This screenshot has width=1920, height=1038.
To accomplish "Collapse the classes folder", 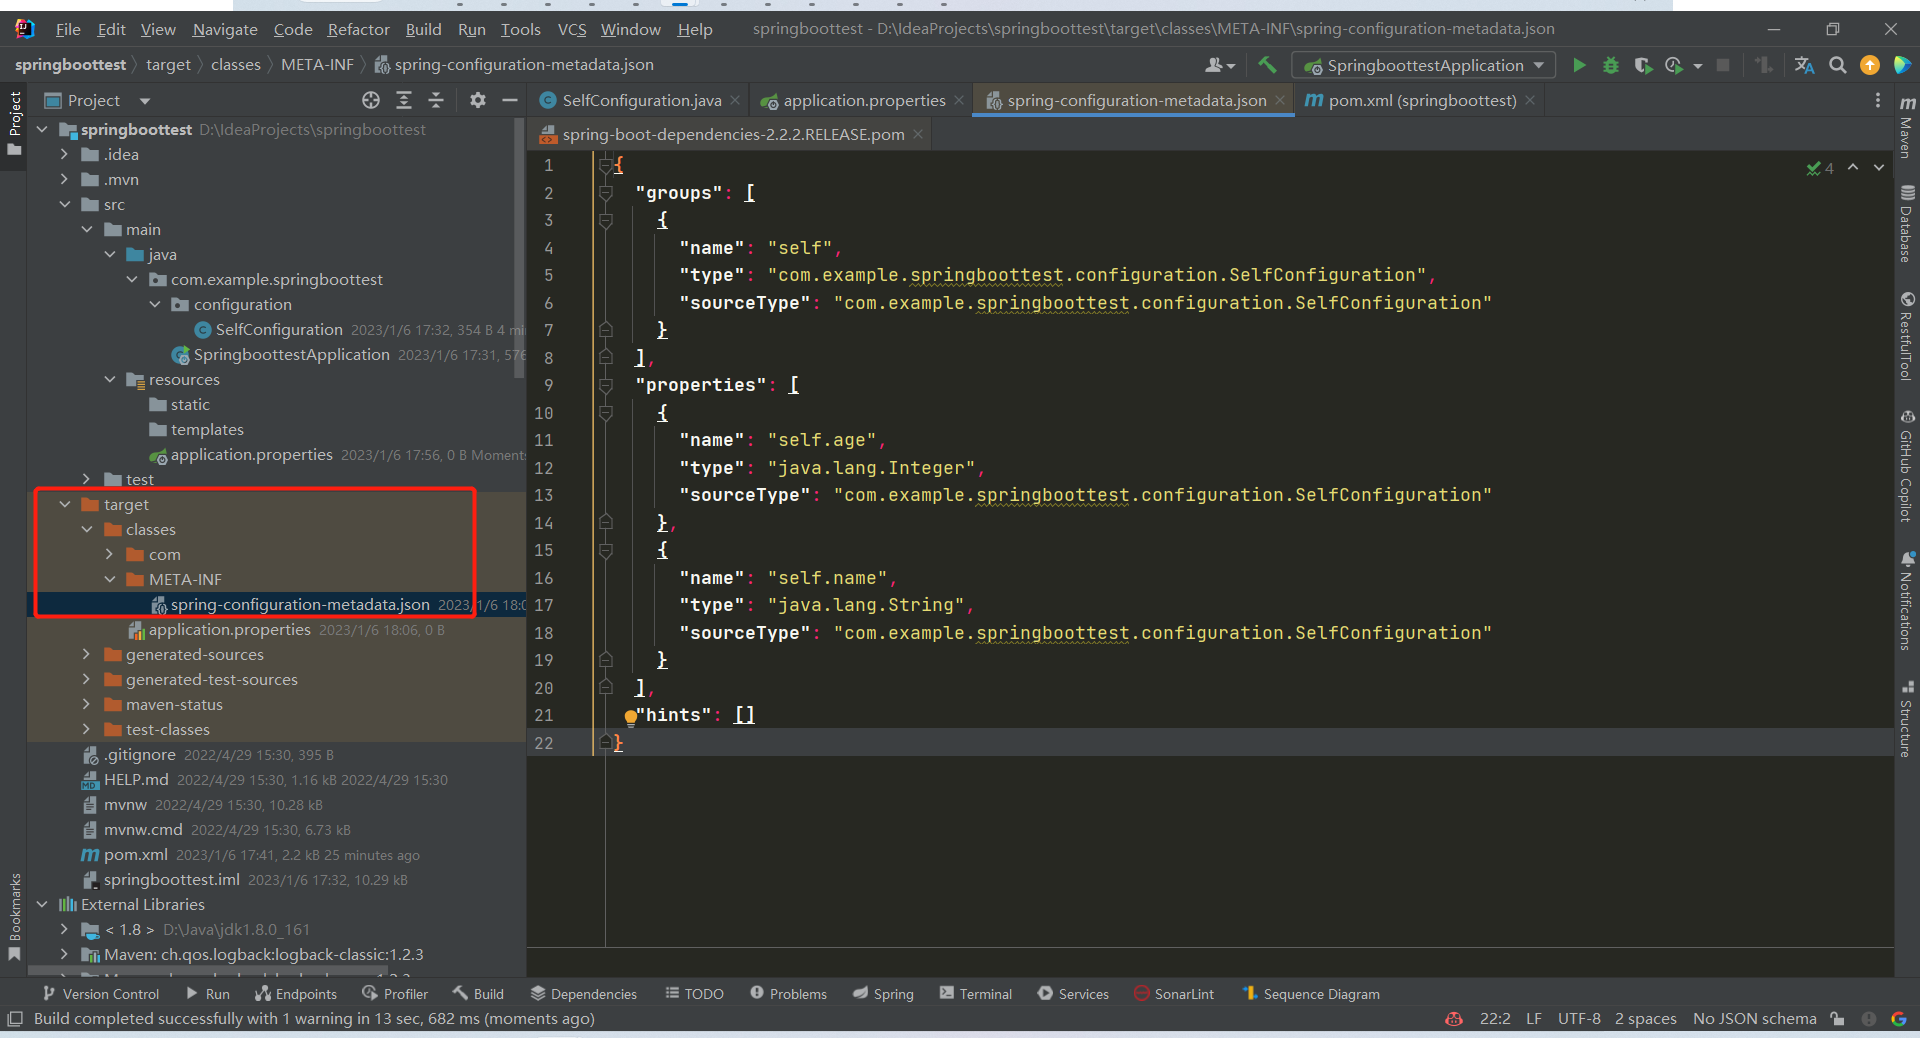I will tap(87, 529).
